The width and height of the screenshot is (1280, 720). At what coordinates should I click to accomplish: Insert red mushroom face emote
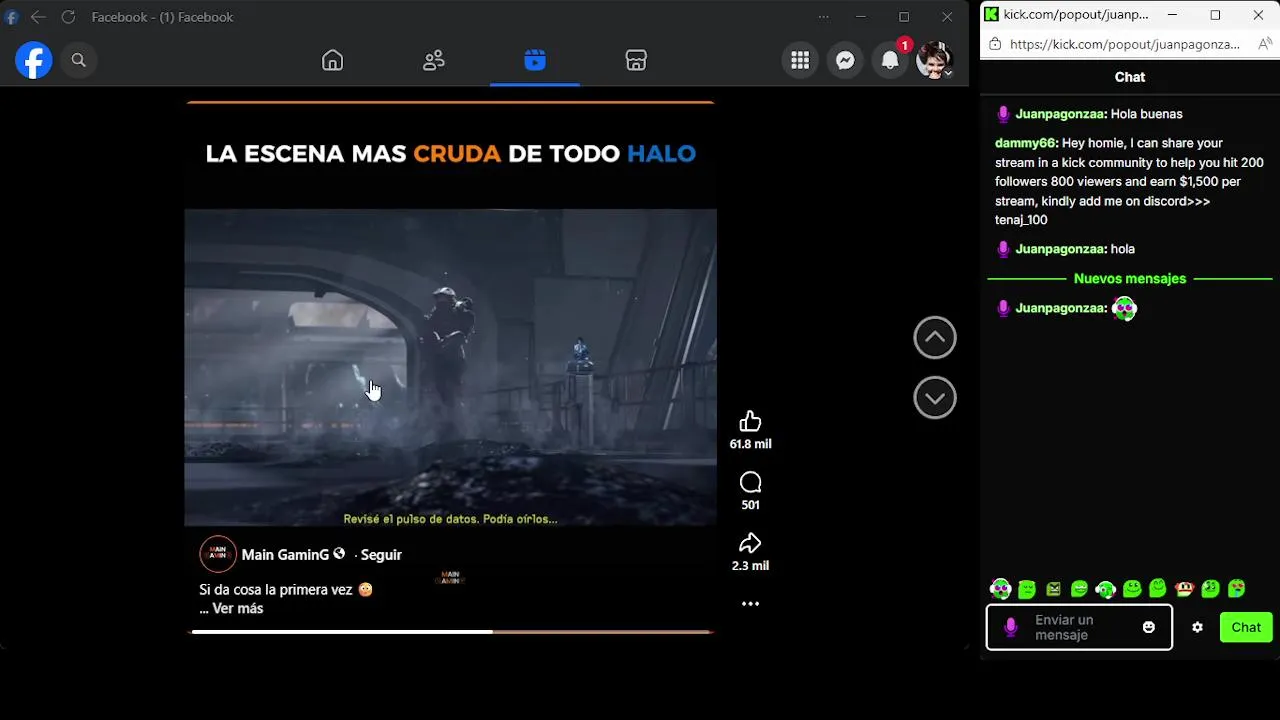pyautogui.click(x=1184, y=589)
